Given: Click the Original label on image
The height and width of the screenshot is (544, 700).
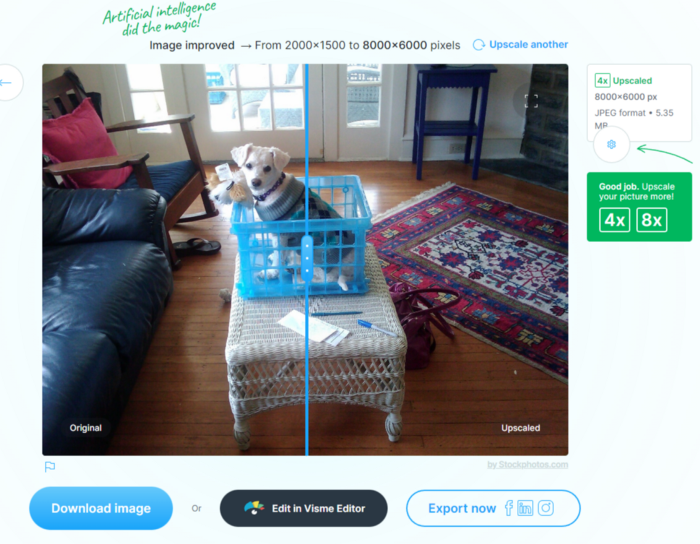Looking at the screenshot, I should coord(85,428).
